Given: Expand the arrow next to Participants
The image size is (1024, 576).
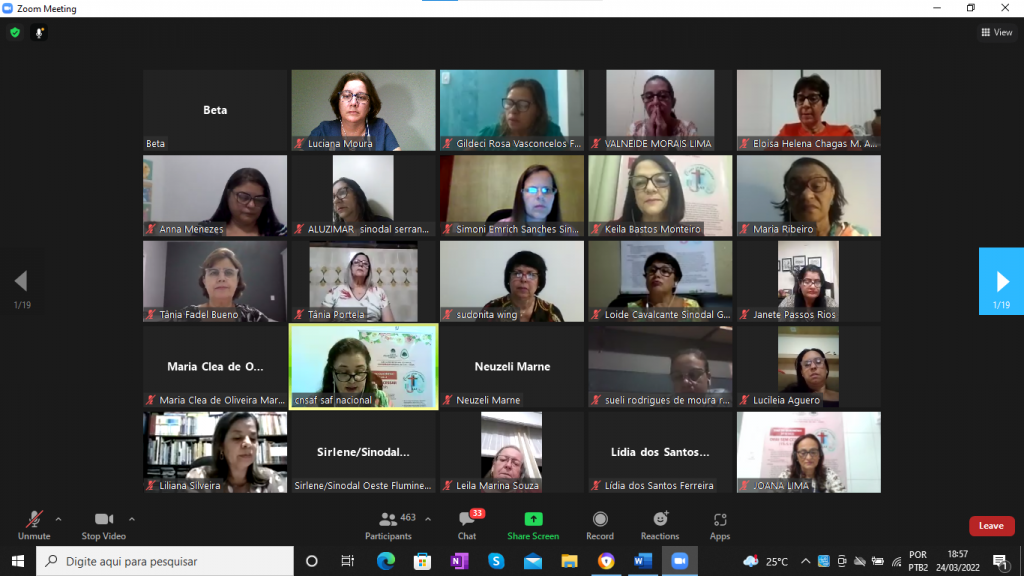Looking at the screenshot, I should (x=428, y=519).
